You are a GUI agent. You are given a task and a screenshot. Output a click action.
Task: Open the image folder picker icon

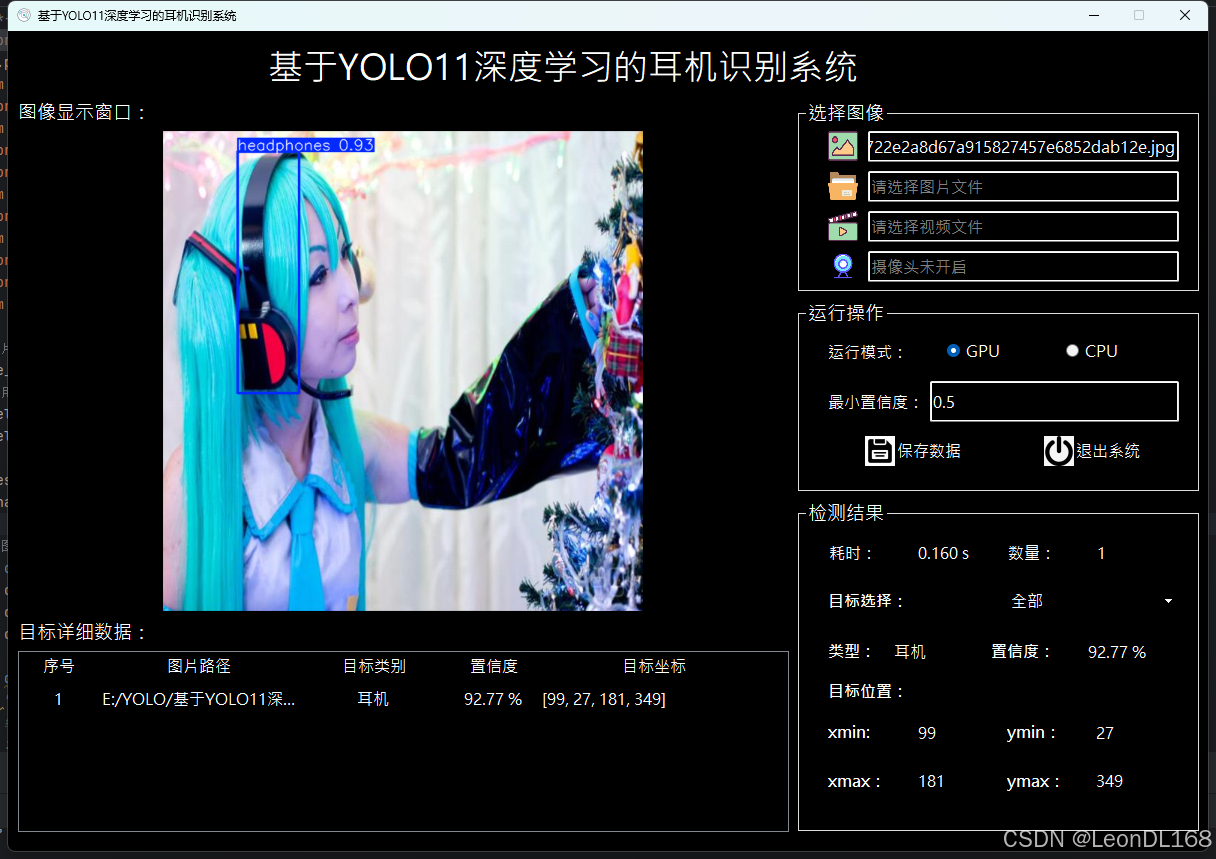point(843,186)
